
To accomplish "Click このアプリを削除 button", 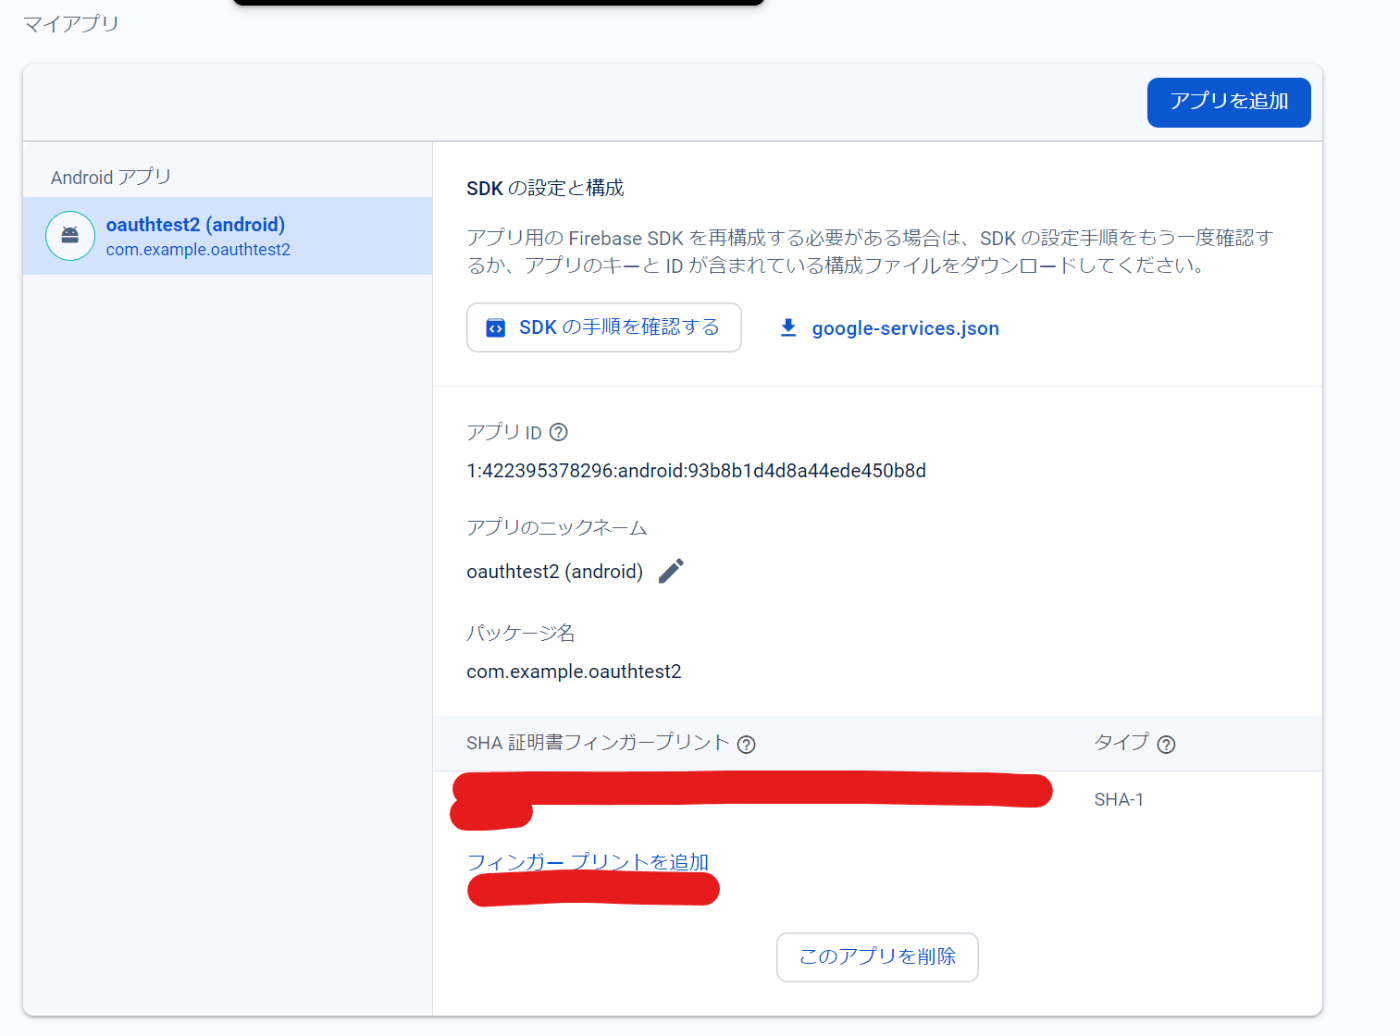I will [877, 957].
